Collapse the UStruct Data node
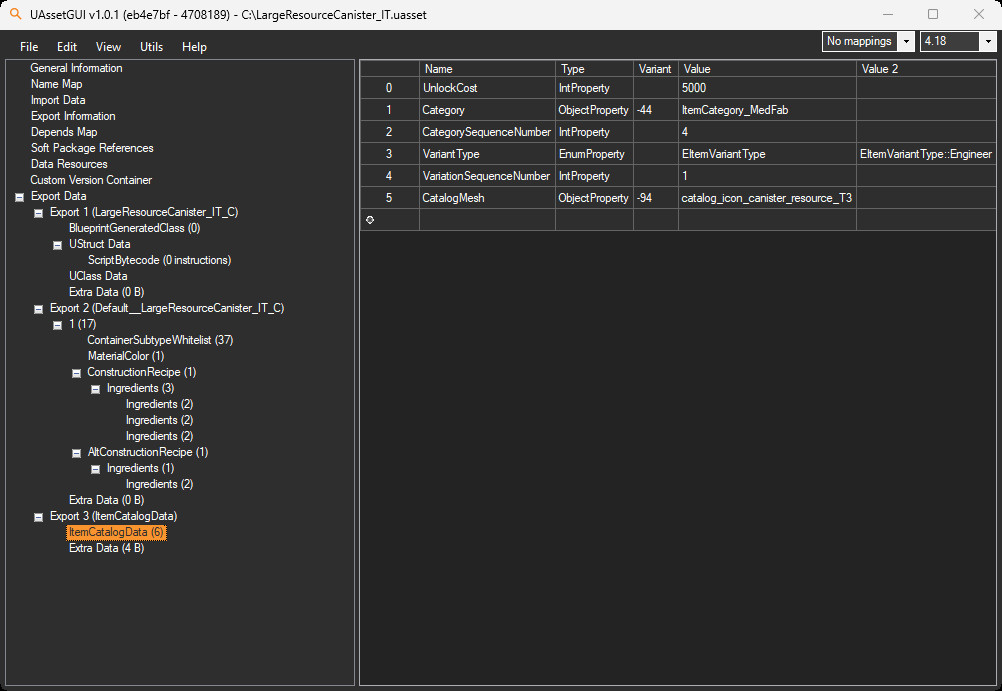 point(58,245)
